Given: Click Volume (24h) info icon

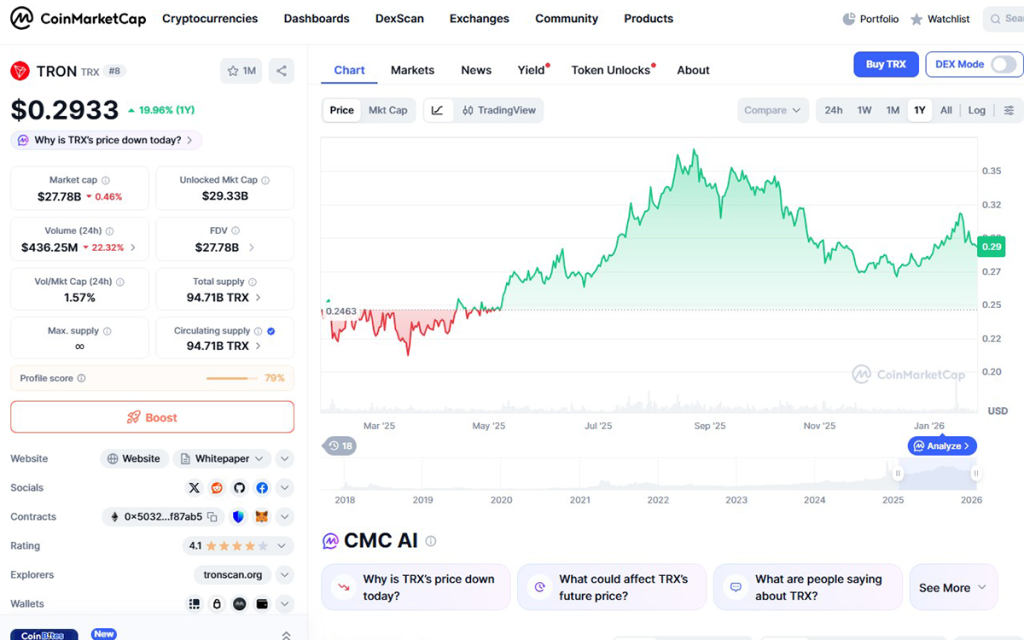Looking at the screenshot, I should coord(110,231).
